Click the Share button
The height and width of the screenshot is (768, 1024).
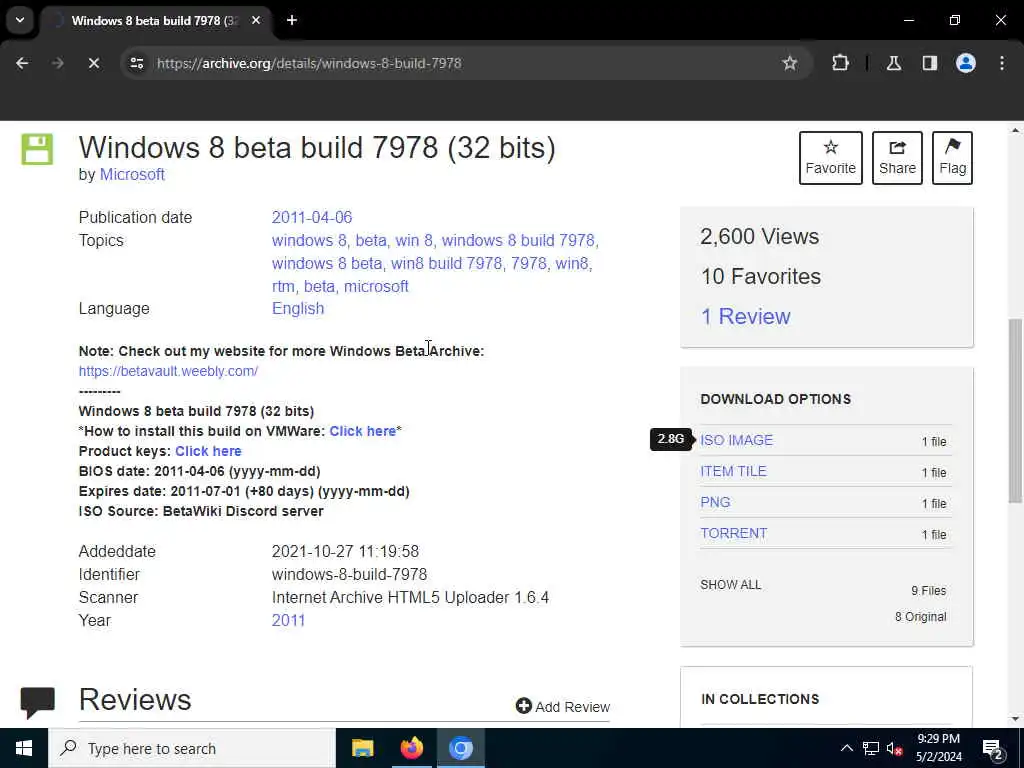pyautogui.click(x=897, y=158)
